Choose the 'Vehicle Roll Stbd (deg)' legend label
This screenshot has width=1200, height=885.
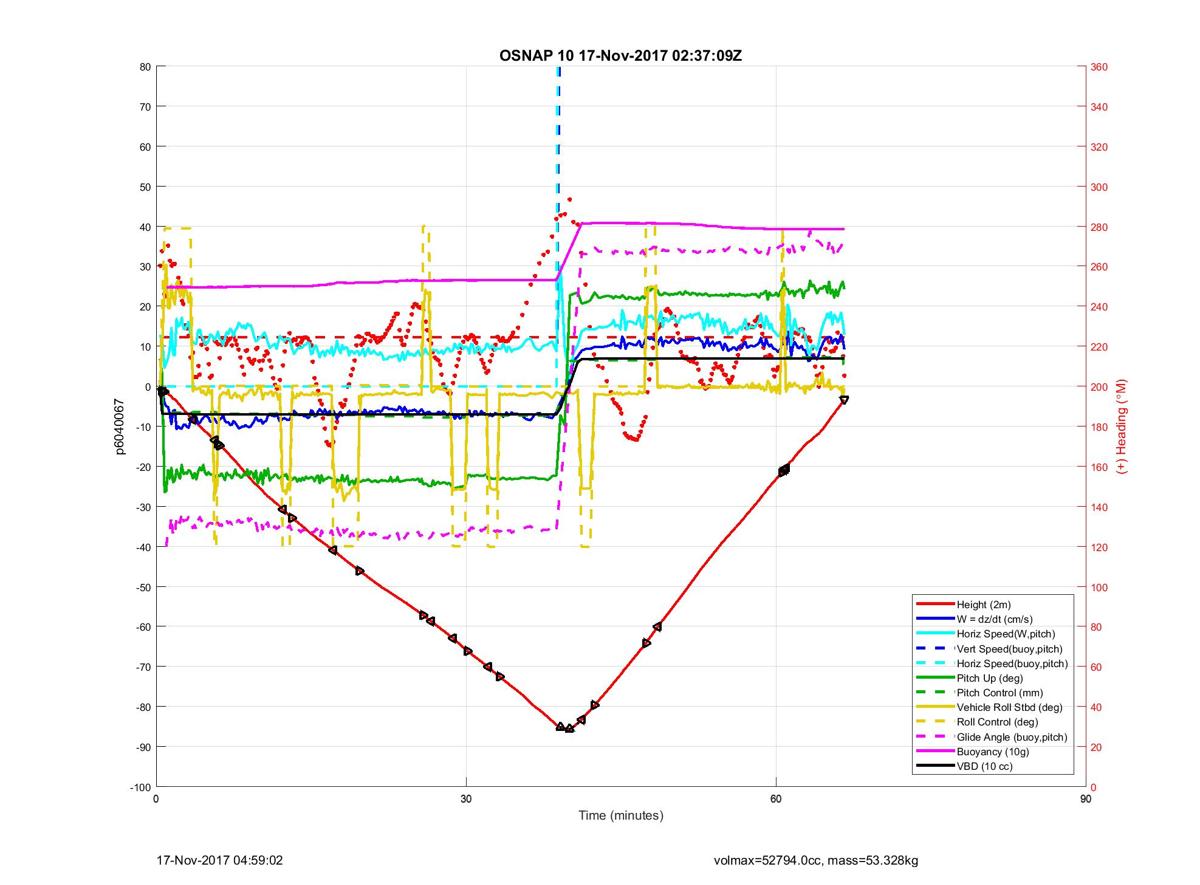click(x=1010, y=707)
